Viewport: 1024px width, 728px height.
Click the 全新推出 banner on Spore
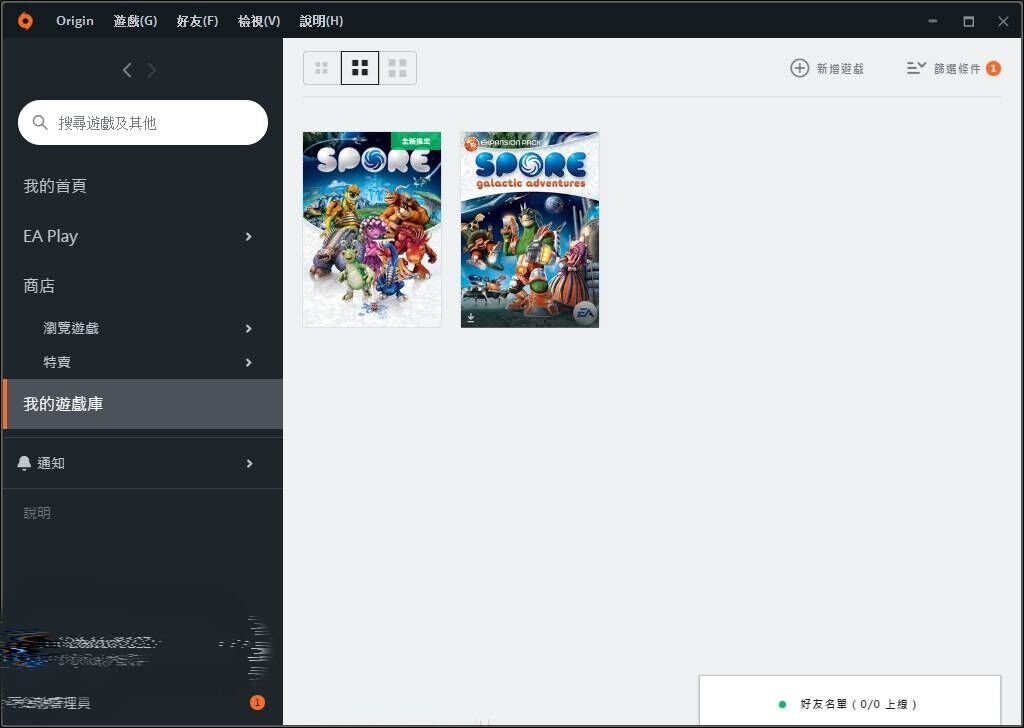point(416,140)
